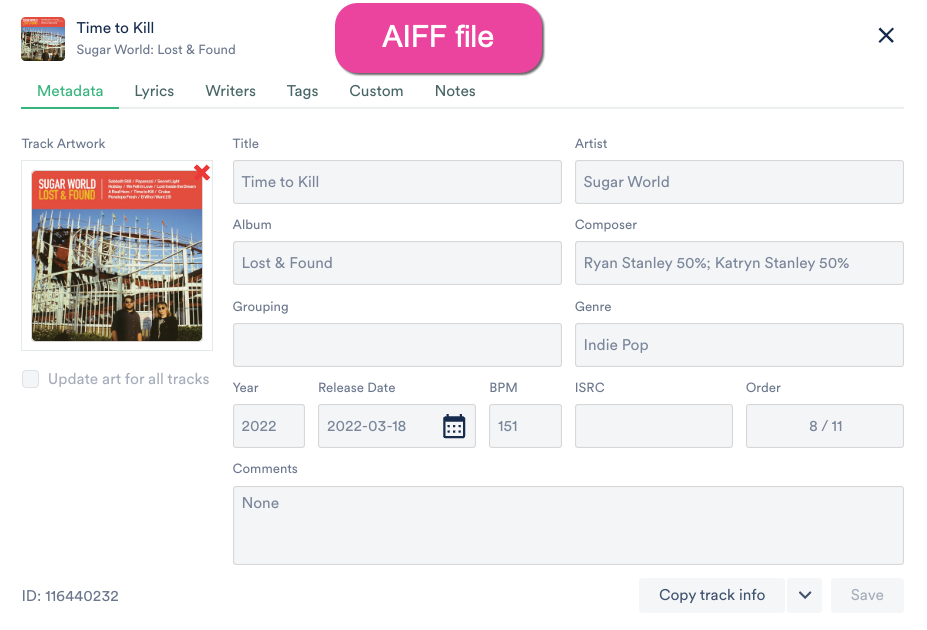Click the BPM field showing 151

(x=525, y=426)
